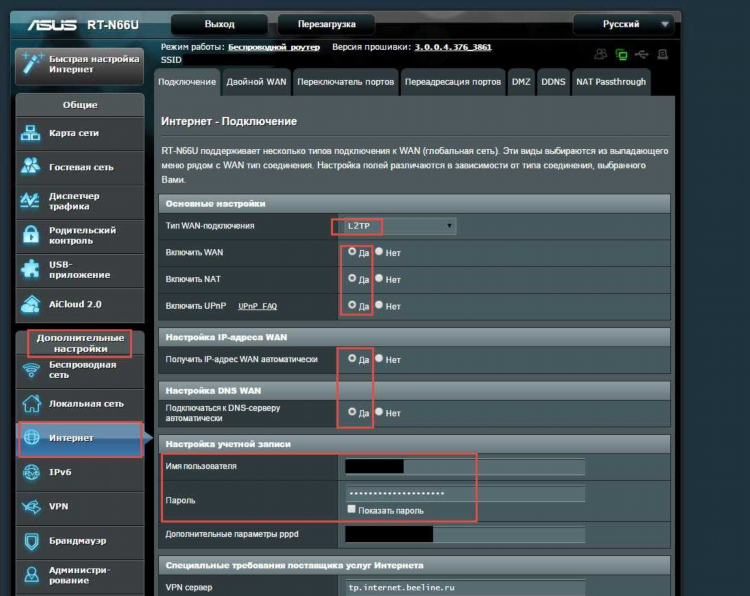Viewport: 750px width, 596px height.
Task: Click the connected clients status icon
Action: pos(601,54)
